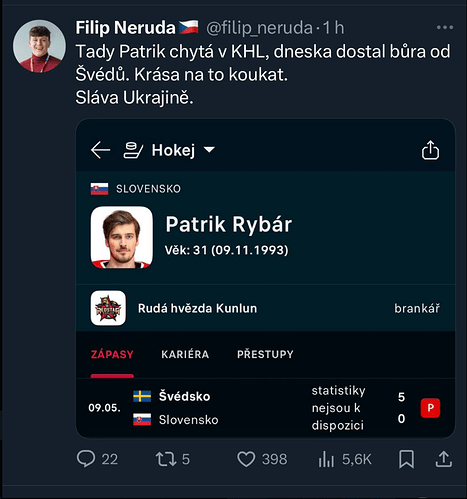Click the reply speech bubble icon
Screen dimensions: 467x499
coord(86,459)
